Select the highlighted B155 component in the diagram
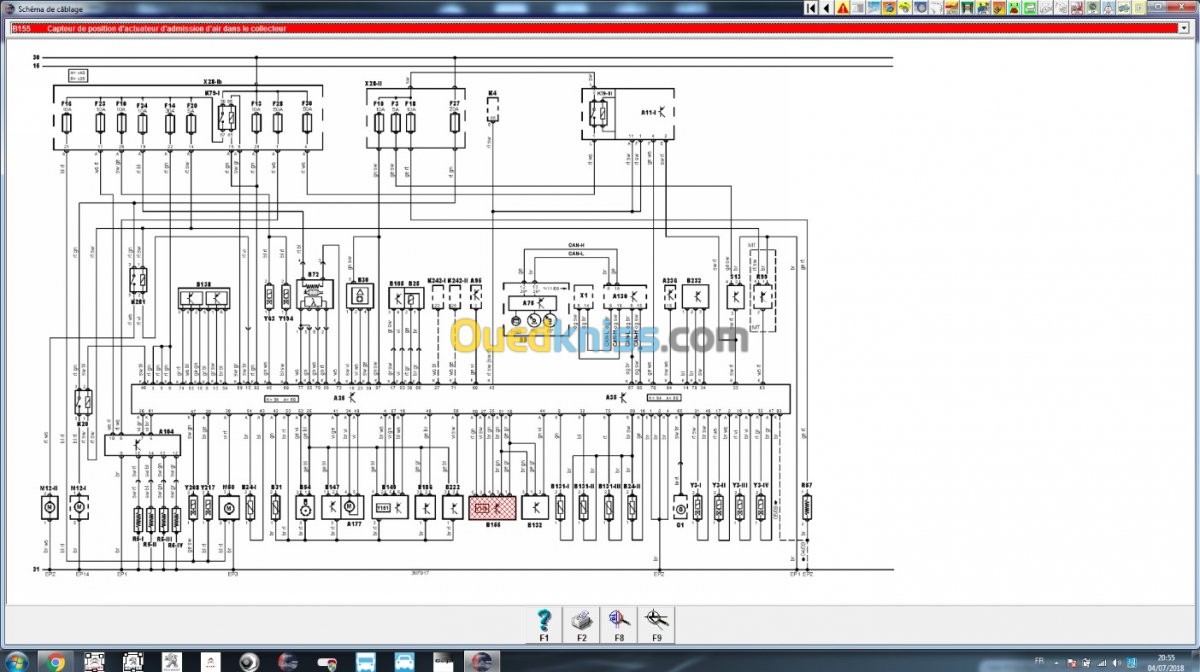Image resolution: width=1200 pixels, height=672 pixels. (x=493, y=507)
